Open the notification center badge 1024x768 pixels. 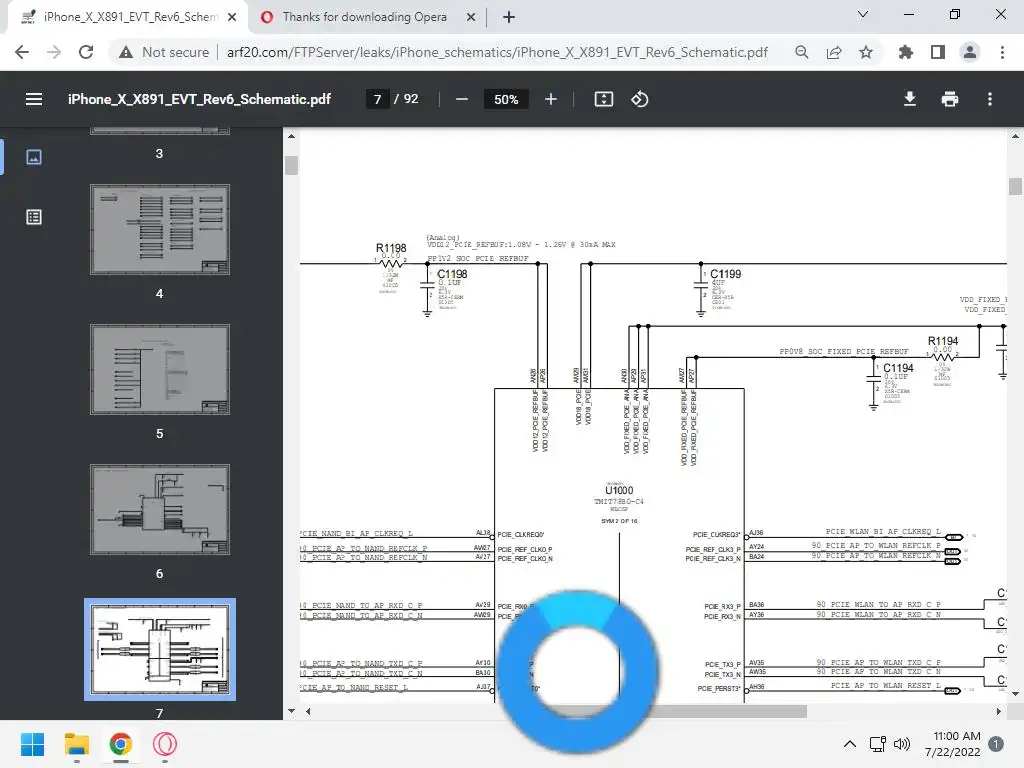996,744
